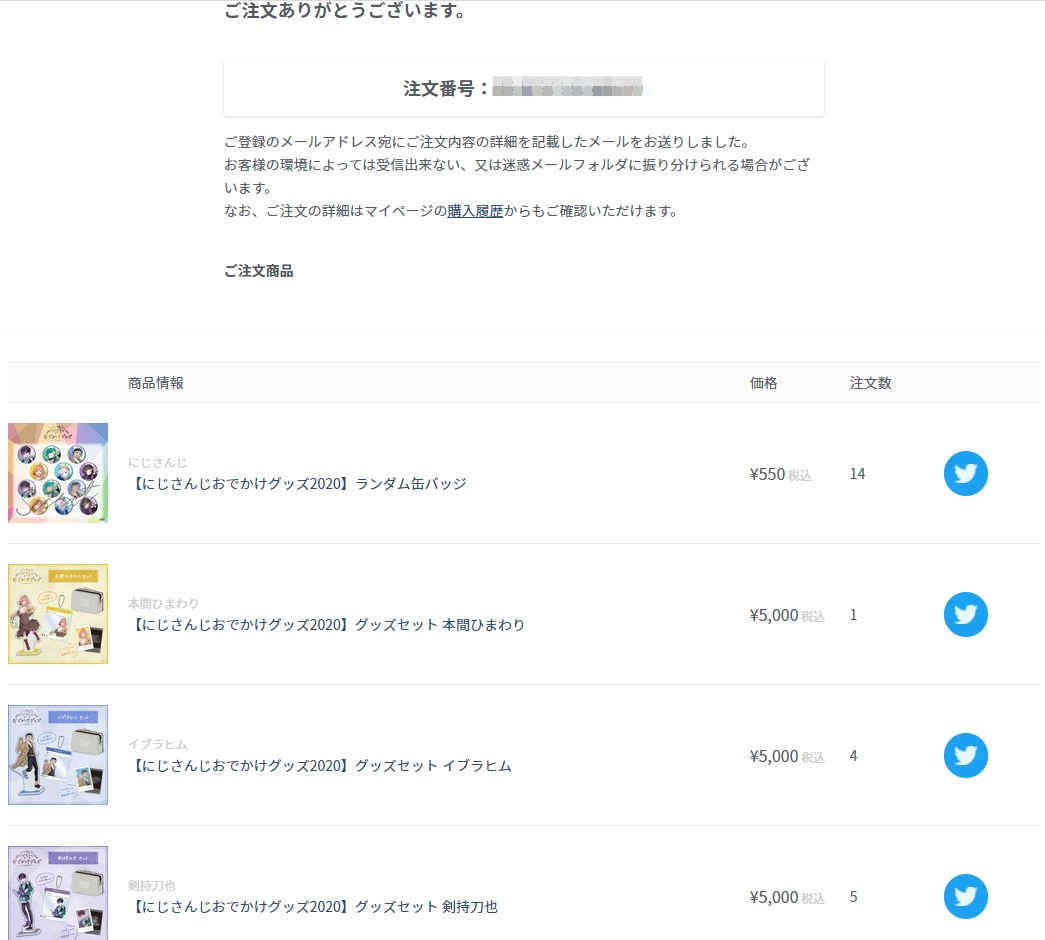
Task: Click the gray 本間ひまわり category label
Action: 163,603
